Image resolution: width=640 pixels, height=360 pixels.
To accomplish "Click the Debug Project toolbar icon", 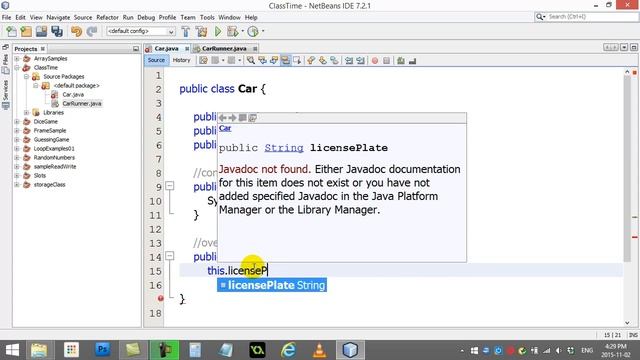I will click(x=233, y=31).
